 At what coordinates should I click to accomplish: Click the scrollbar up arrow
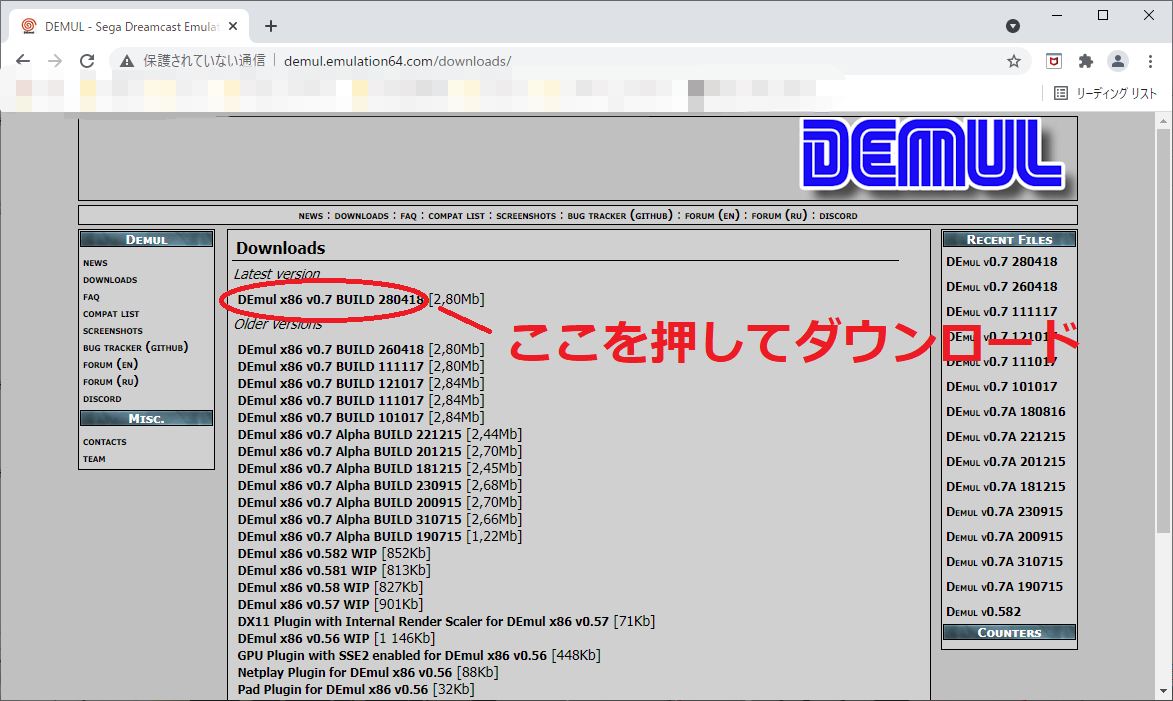(x=1163, y=120)
